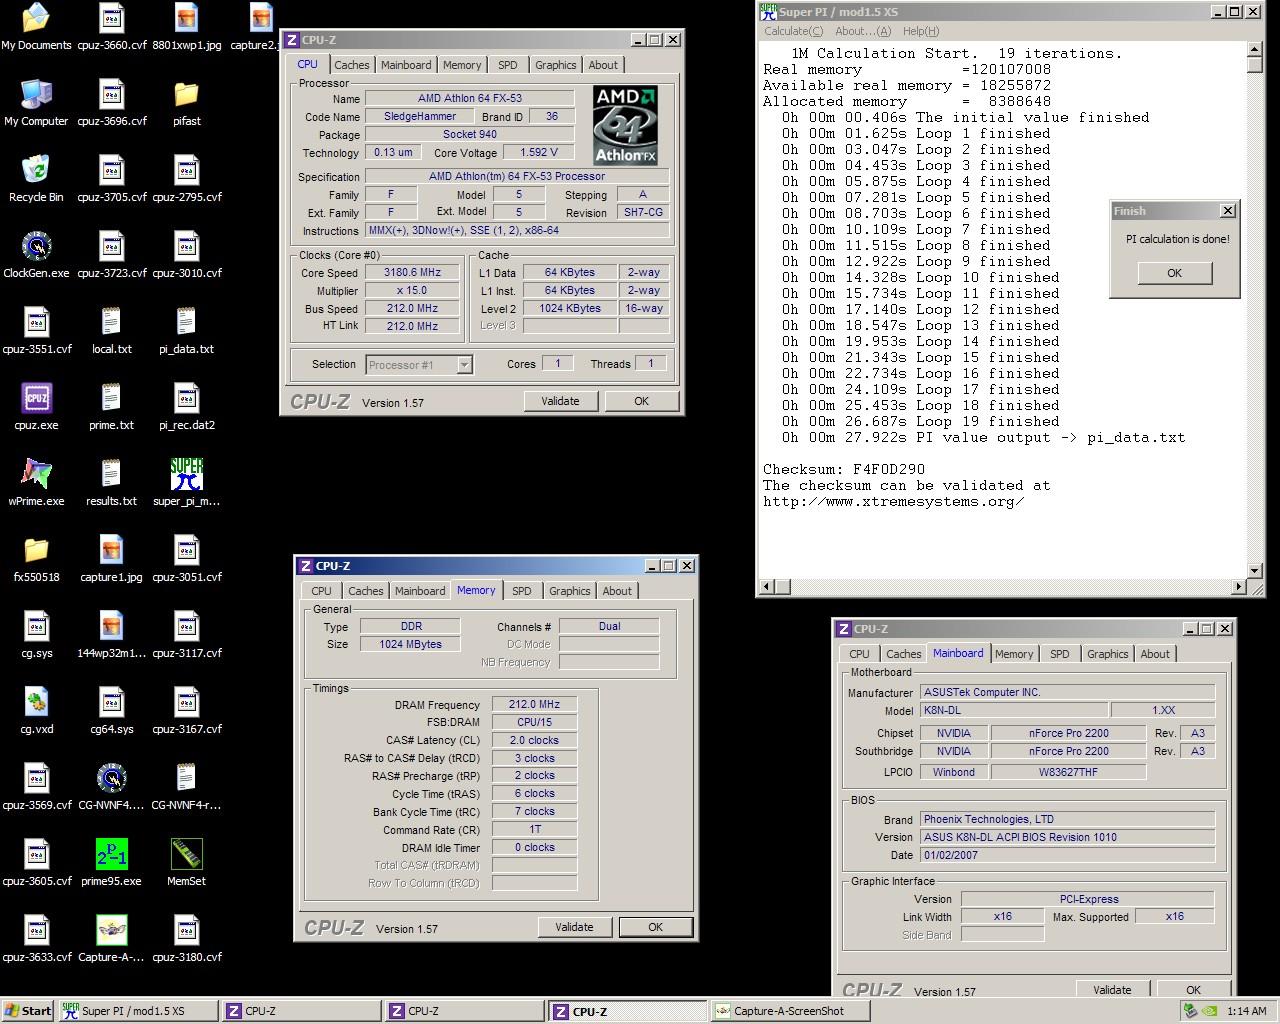Open Graphics tab in the Memory CPU-Z window
Screen dimensions: 1280x1024
(x=570, y=591)
